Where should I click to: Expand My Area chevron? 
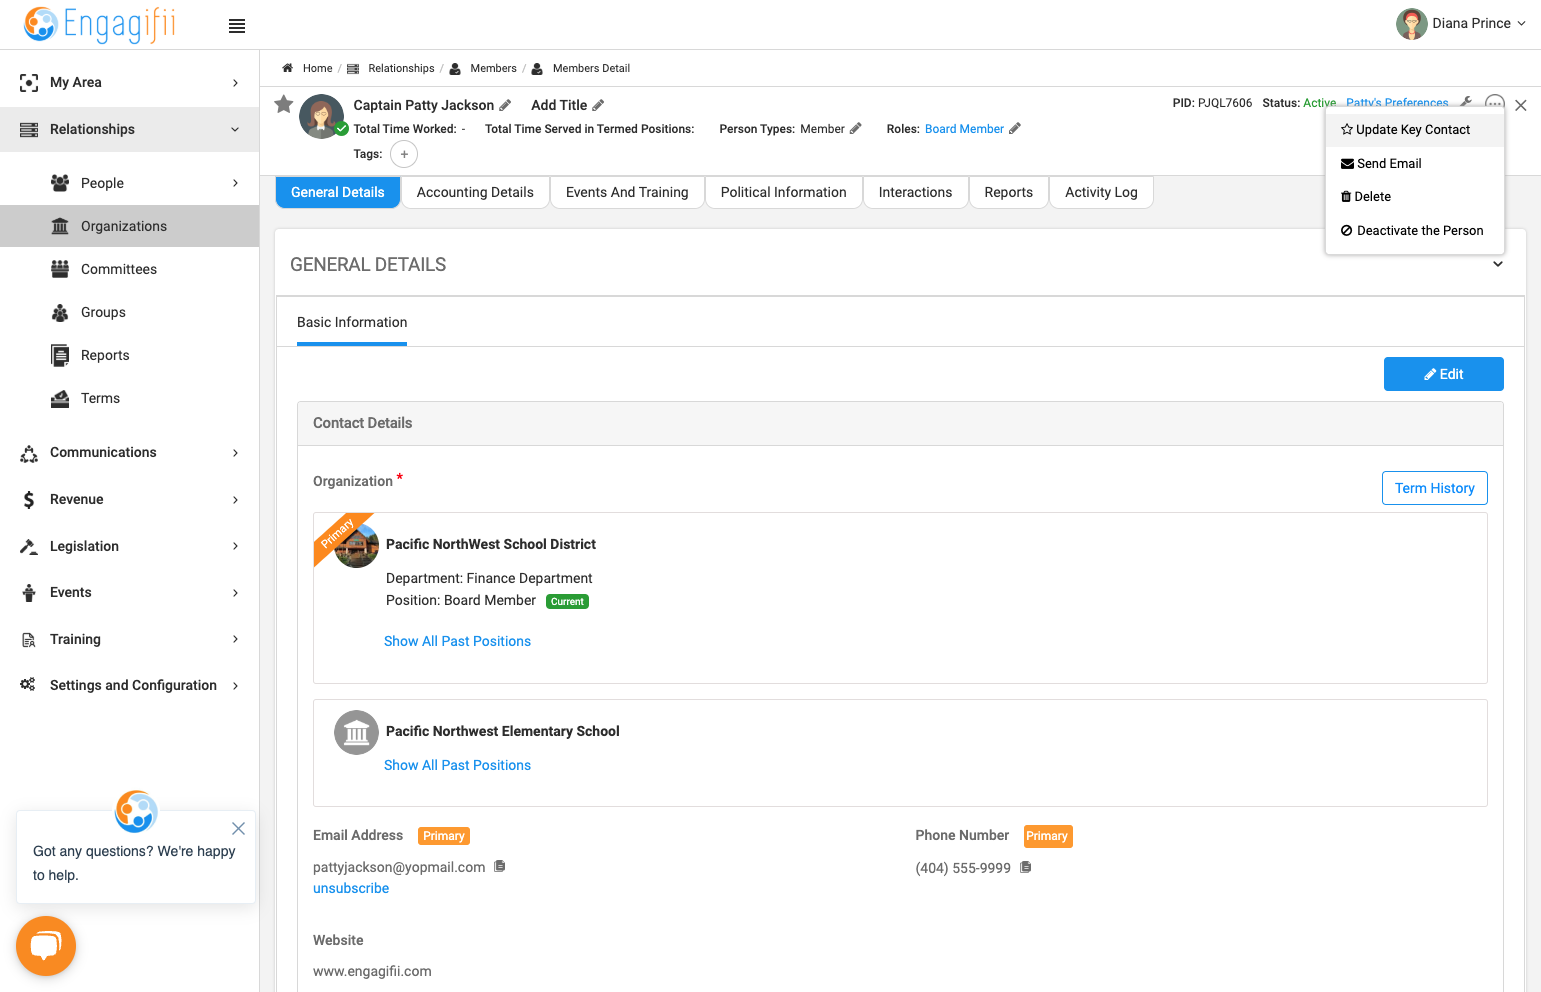pyautogui.click(x=235, y=83)
